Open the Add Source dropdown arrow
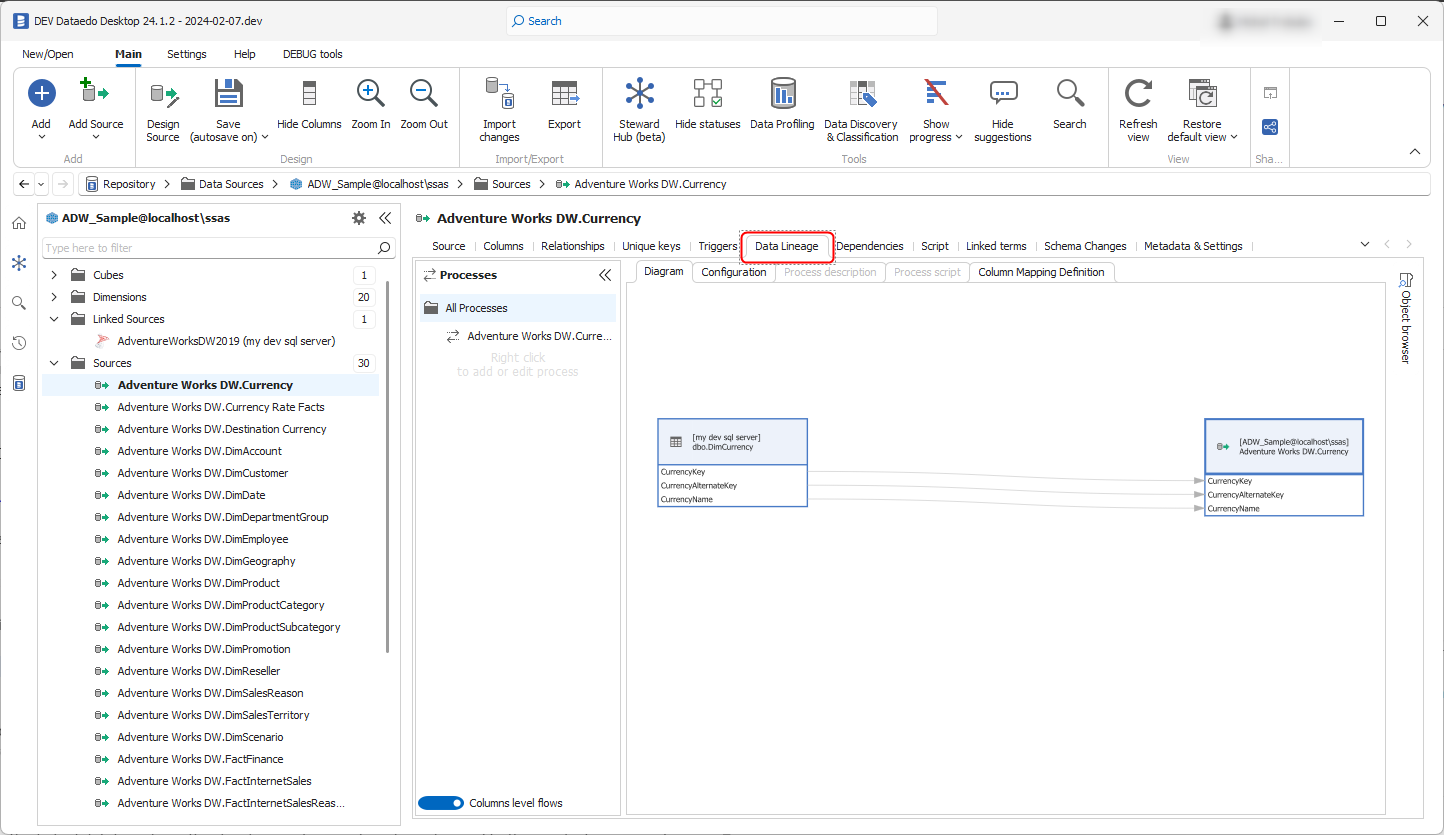Viewport: 1444px width, 835px height. point(96,138)
